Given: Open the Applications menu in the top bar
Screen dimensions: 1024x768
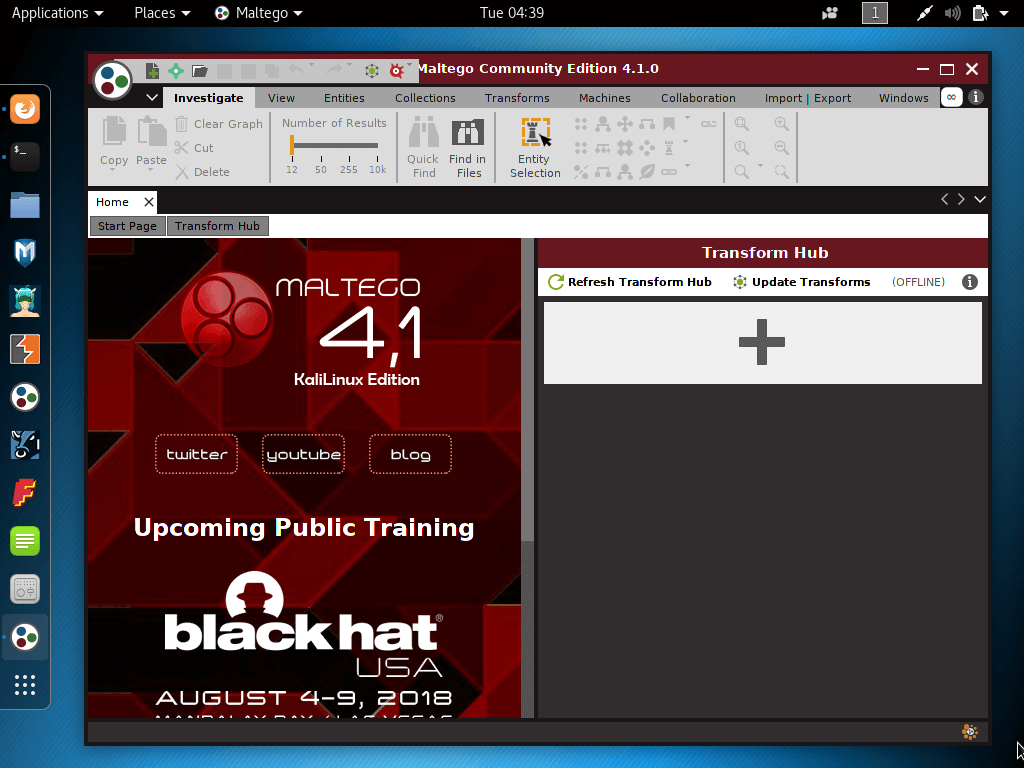Looking at the screenshot, I should [57, 13].
